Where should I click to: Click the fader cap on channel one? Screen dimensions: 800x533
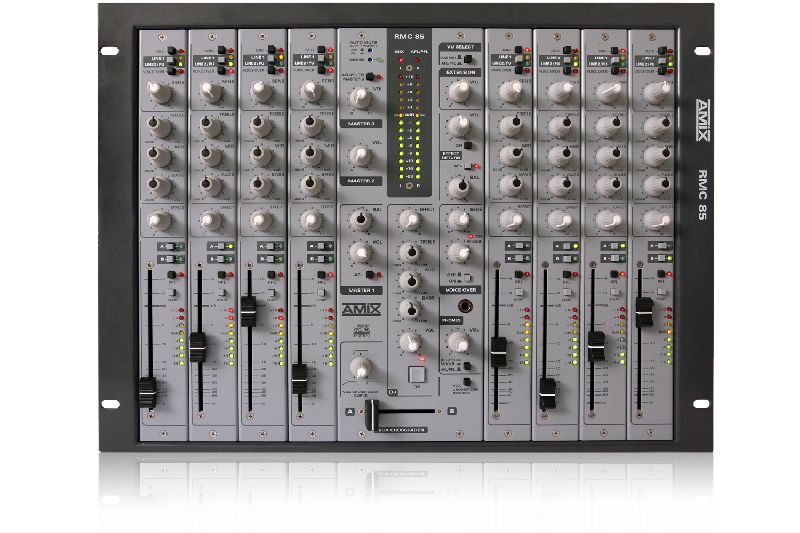tap(148, 392)
